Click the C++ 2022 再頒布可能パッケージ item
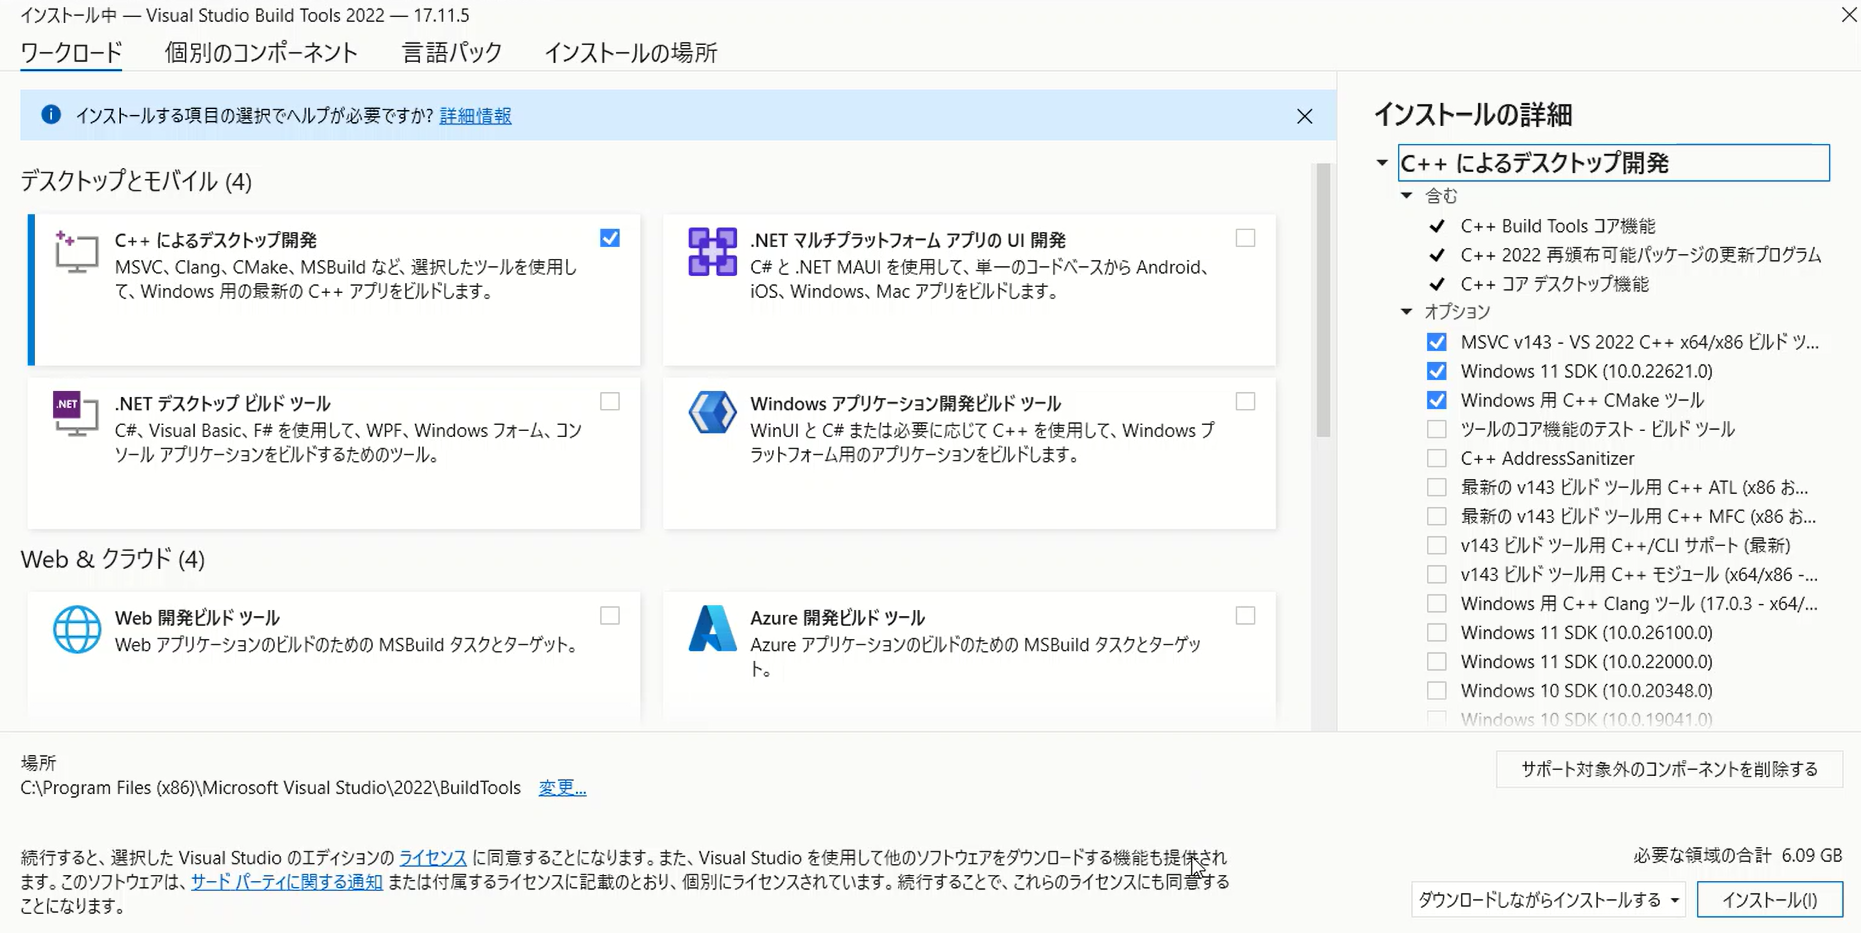This screenshot has height=933, width=1861. point(1640,255)
